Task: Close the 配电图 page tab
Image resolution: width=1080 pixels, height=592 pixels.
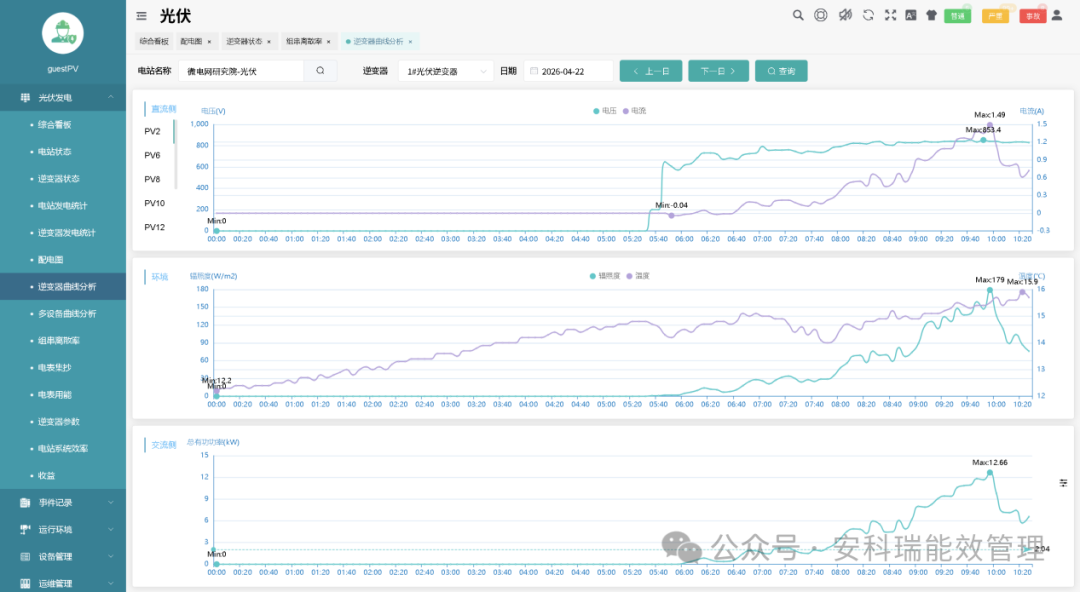Action: [x=209, y=41]
